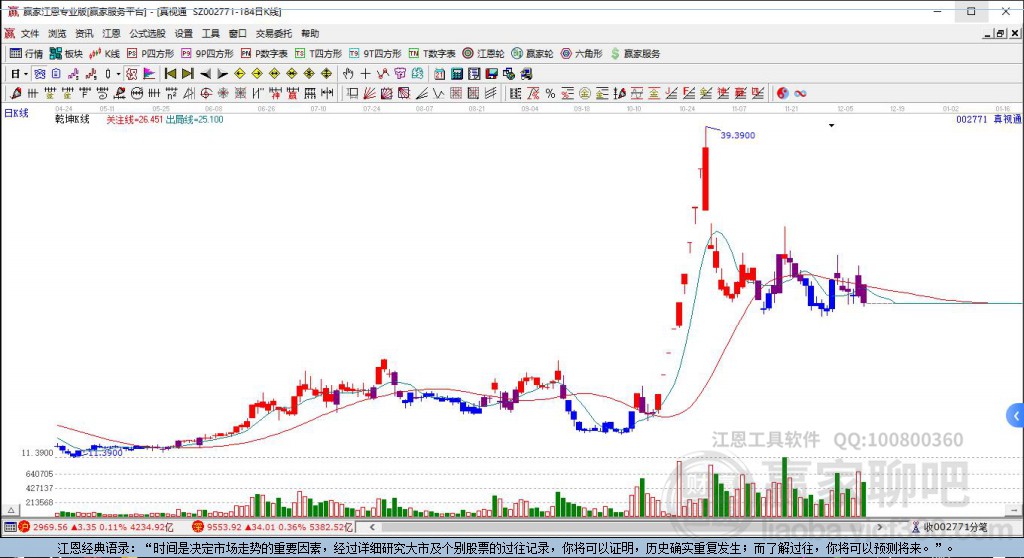Click the yin-yang red blue icon

pos(782,93)
